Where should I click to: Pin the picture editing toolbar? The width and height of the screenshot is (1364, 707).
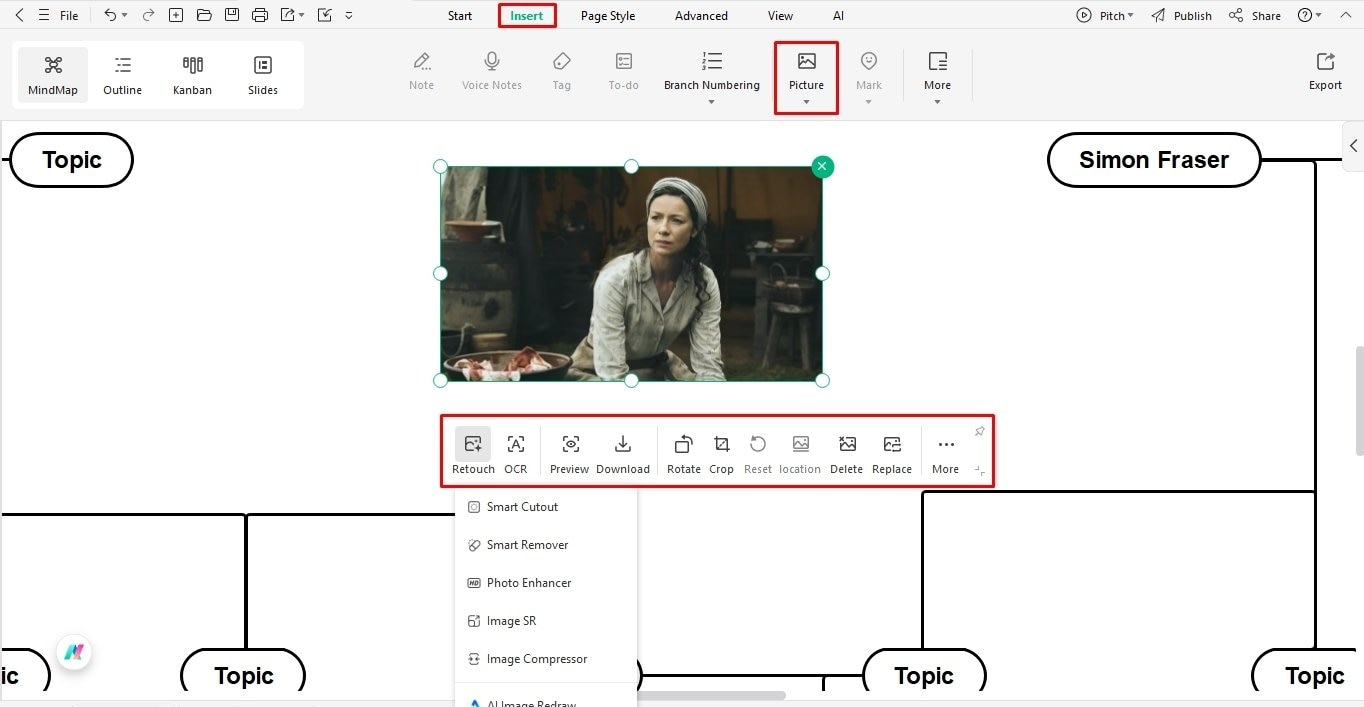979,430
